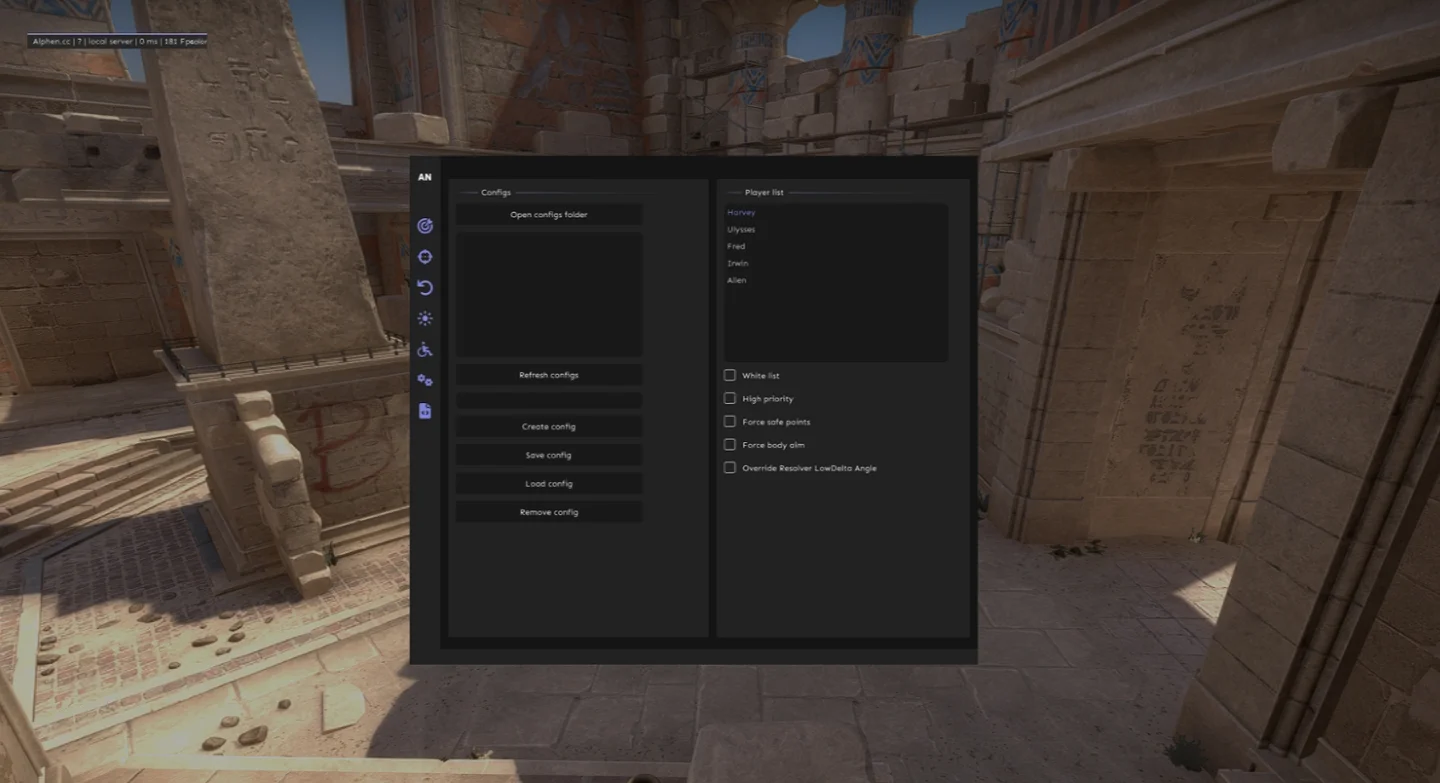Enable Override Resolver LowDelta Angle checkbox
This screenshot has width=1440, height=783.
(x=730, y=467)
